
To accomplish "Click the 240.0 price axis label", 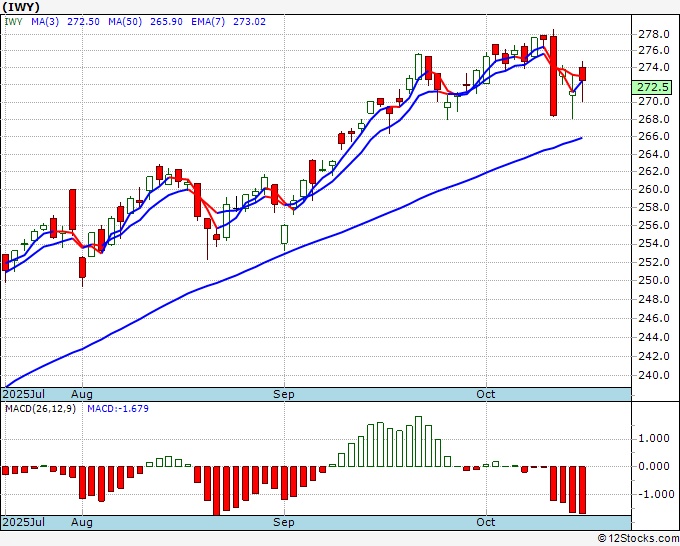I will pyautogui.click(x=654, y=375).
